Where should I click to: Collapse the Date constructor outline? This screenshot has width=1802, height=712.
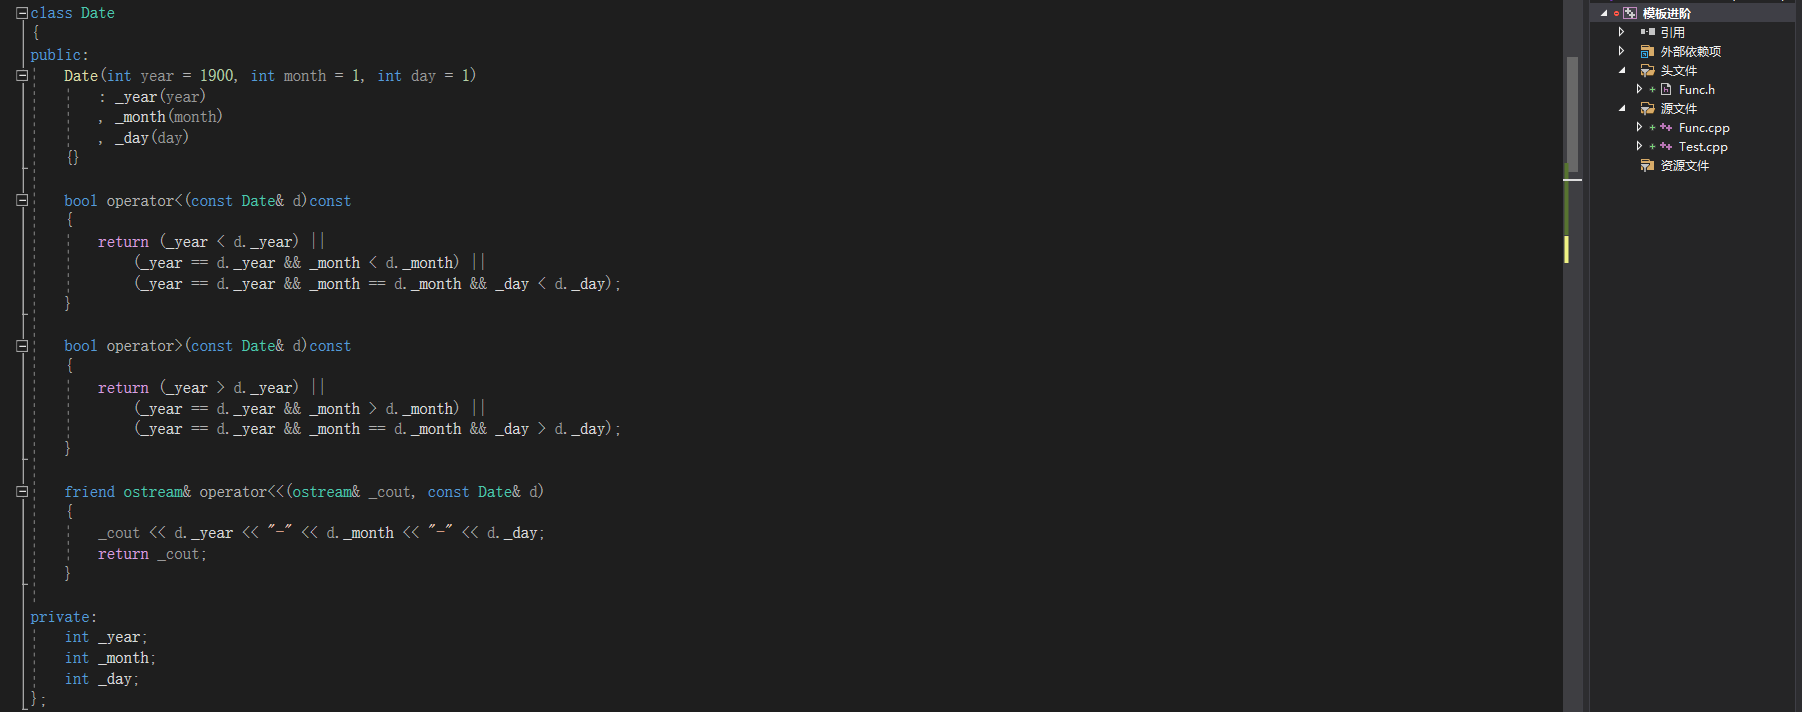point(22,75)
